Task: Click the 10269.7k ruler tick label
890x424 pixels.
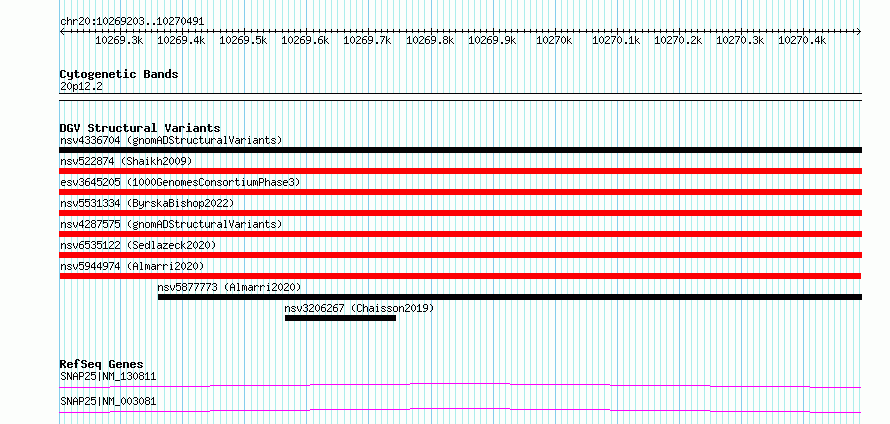Action: click(x=367, y=40)
